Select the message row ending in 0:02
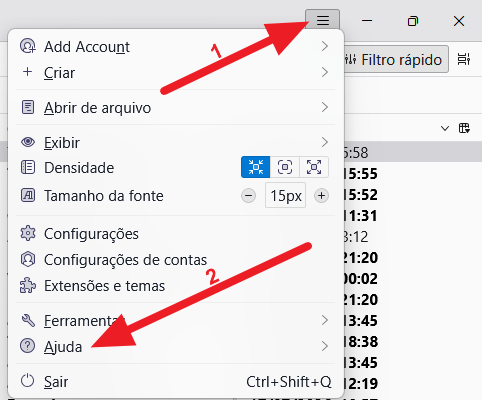Screen dimensions: 489x400 (413, 279)
